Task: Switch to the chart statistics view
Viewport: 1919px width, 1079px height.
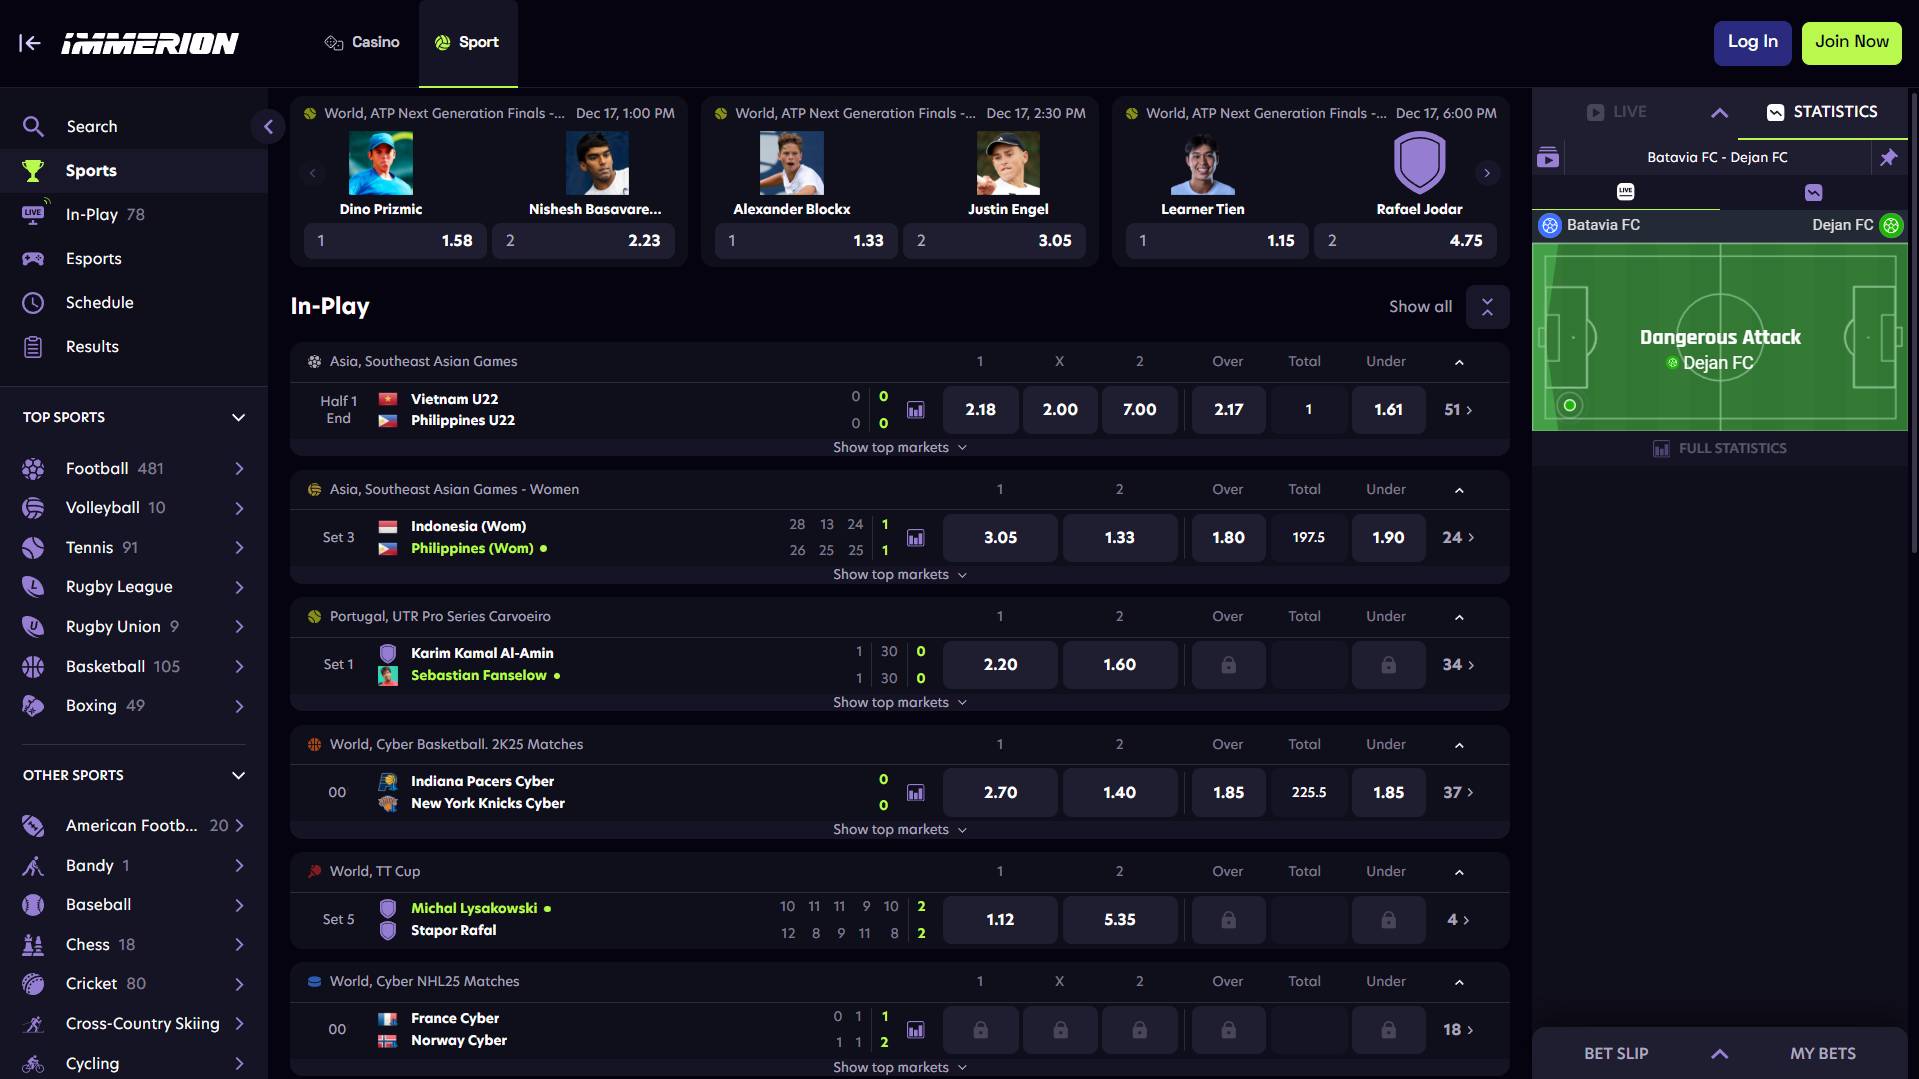Action: pos(1813,192)
